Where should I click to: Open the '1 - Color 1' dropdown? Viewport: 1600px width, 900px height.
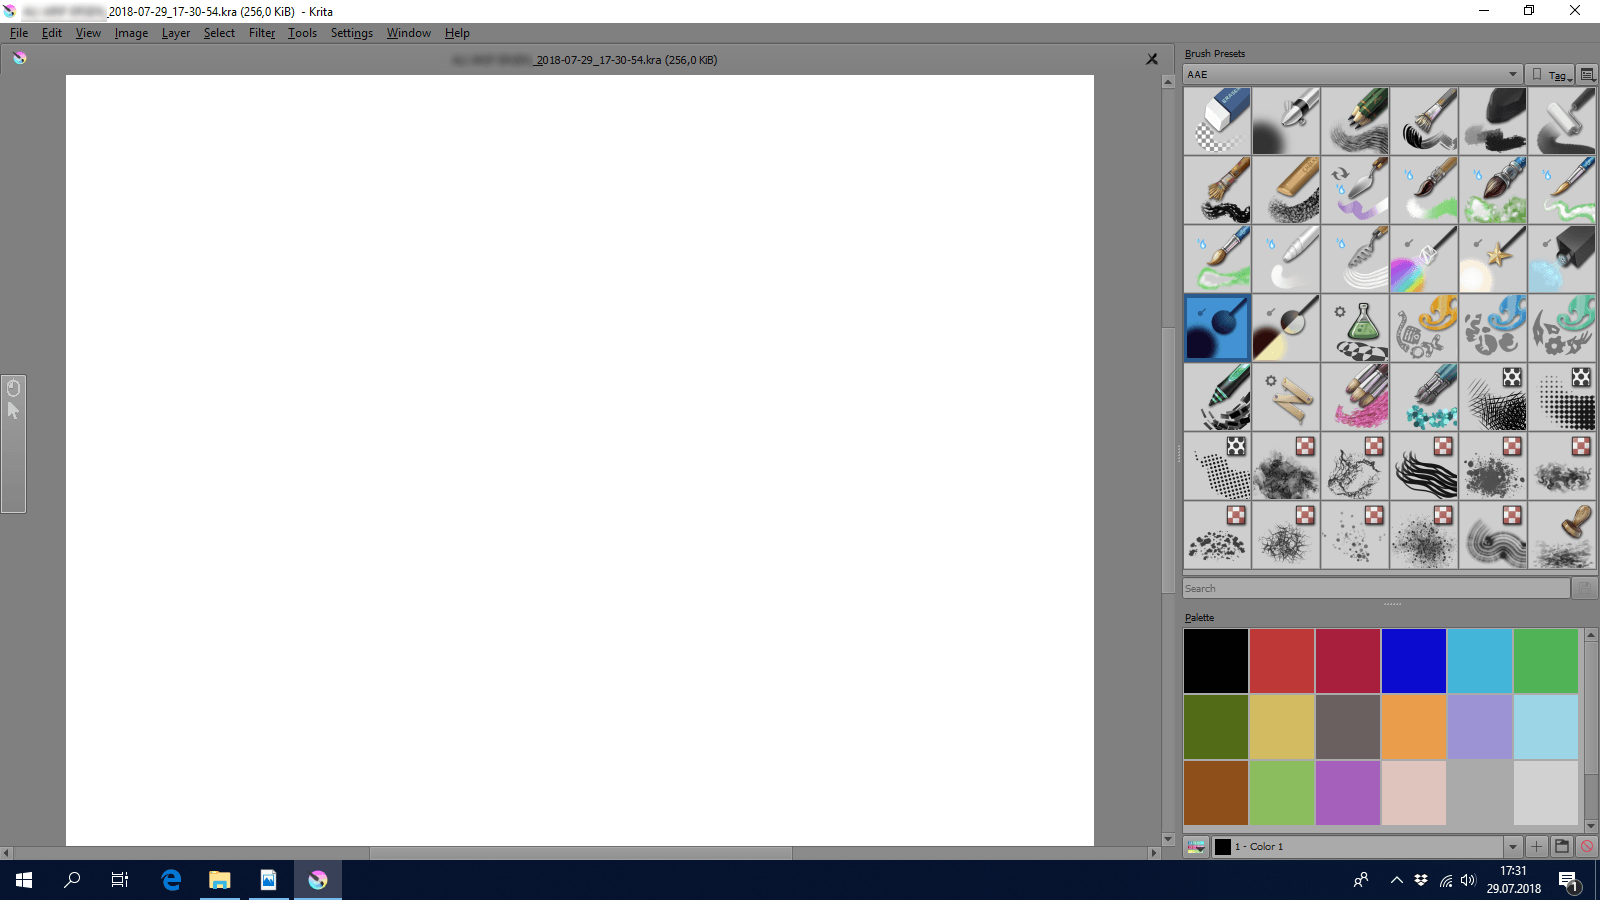[1512, 847]
